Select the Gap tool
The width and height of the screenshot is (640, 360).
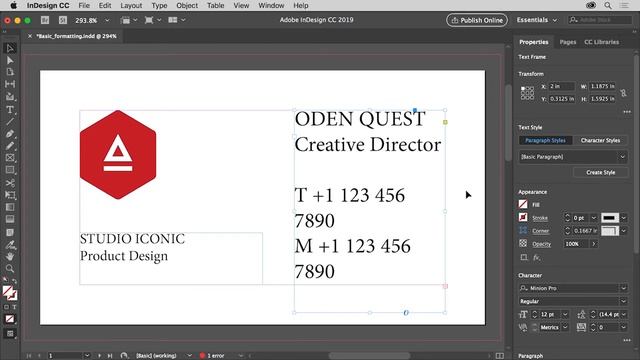[10, 84]
